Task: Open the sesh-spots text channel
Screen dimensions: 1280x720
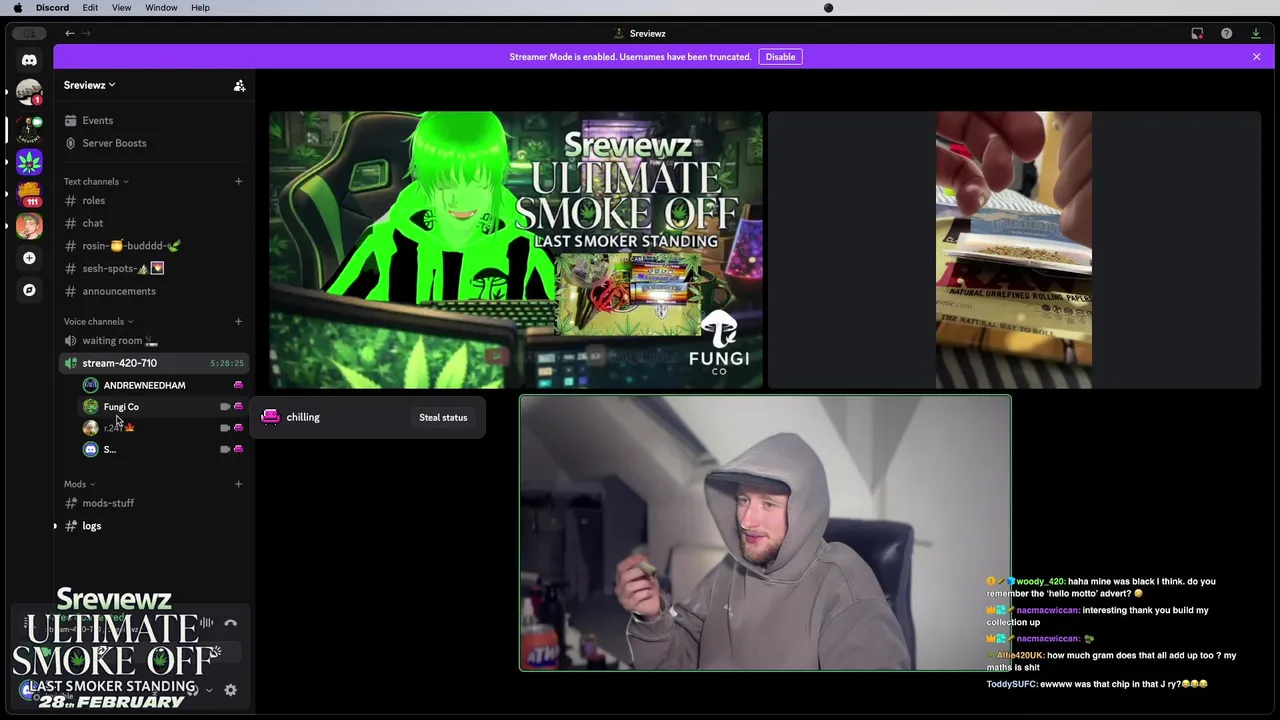Action: click(153, 269)
